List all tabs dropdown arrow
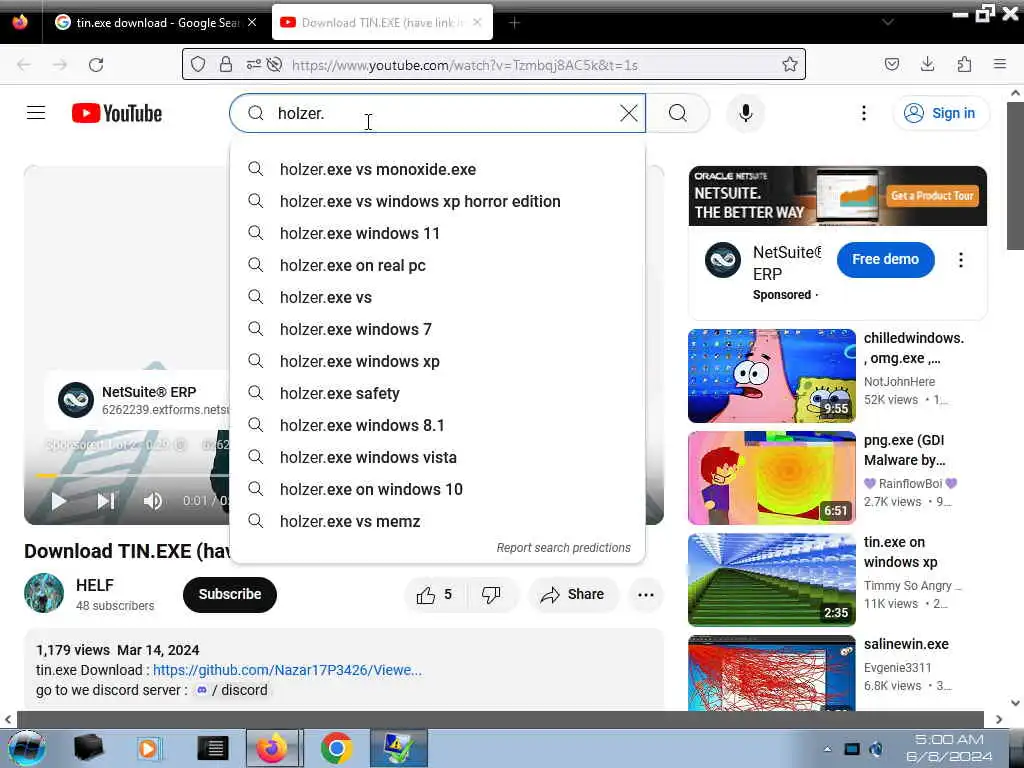 [888, 22]
